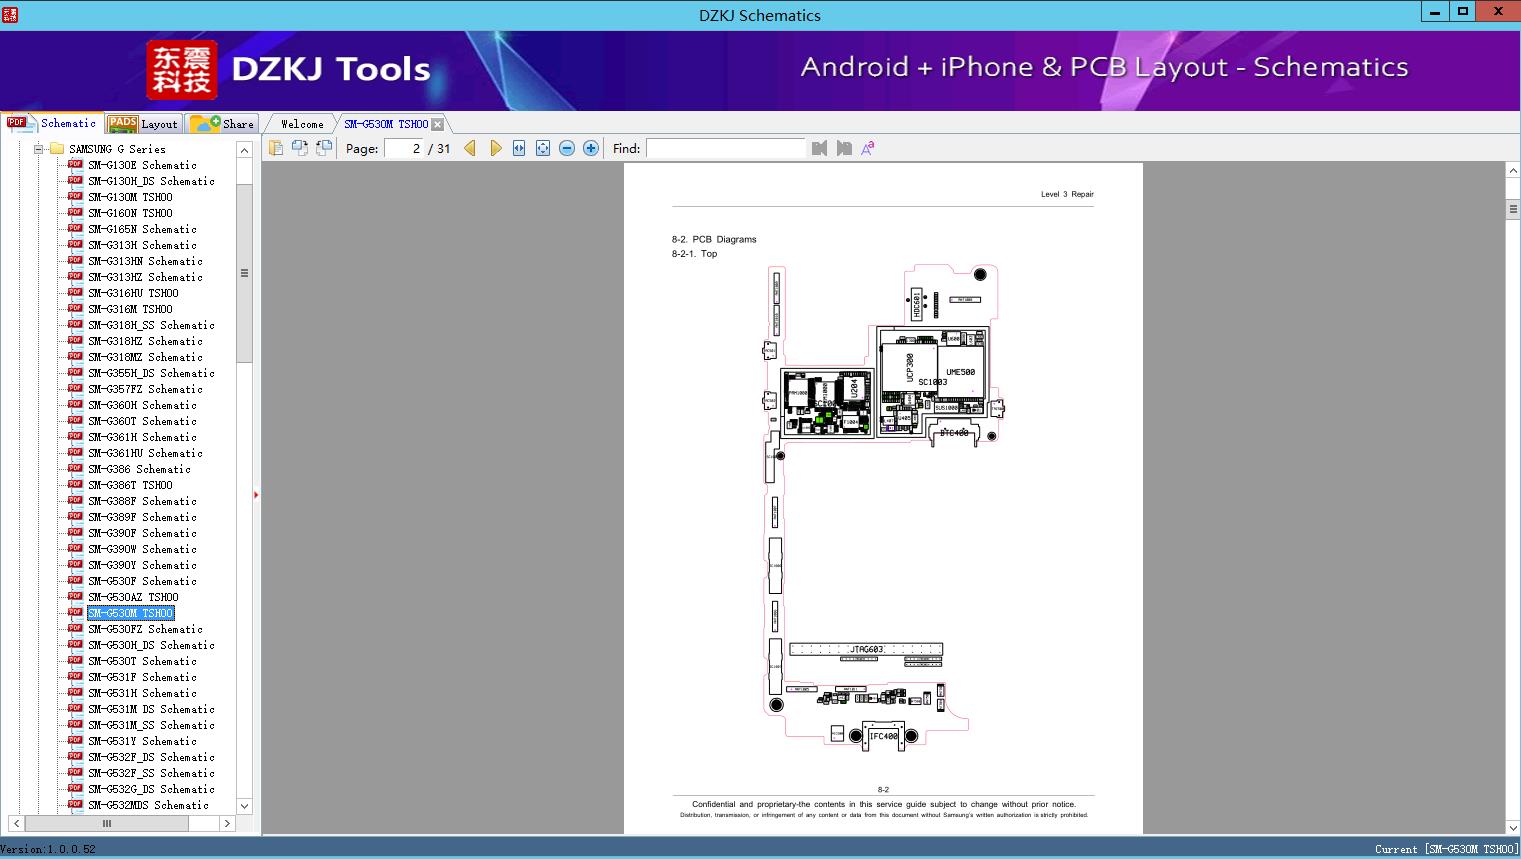Image resolution: width=1521 pixels, height=859 pixels.
Task: Click the JTAG603 label on PCB diagram
Action: 867,649
